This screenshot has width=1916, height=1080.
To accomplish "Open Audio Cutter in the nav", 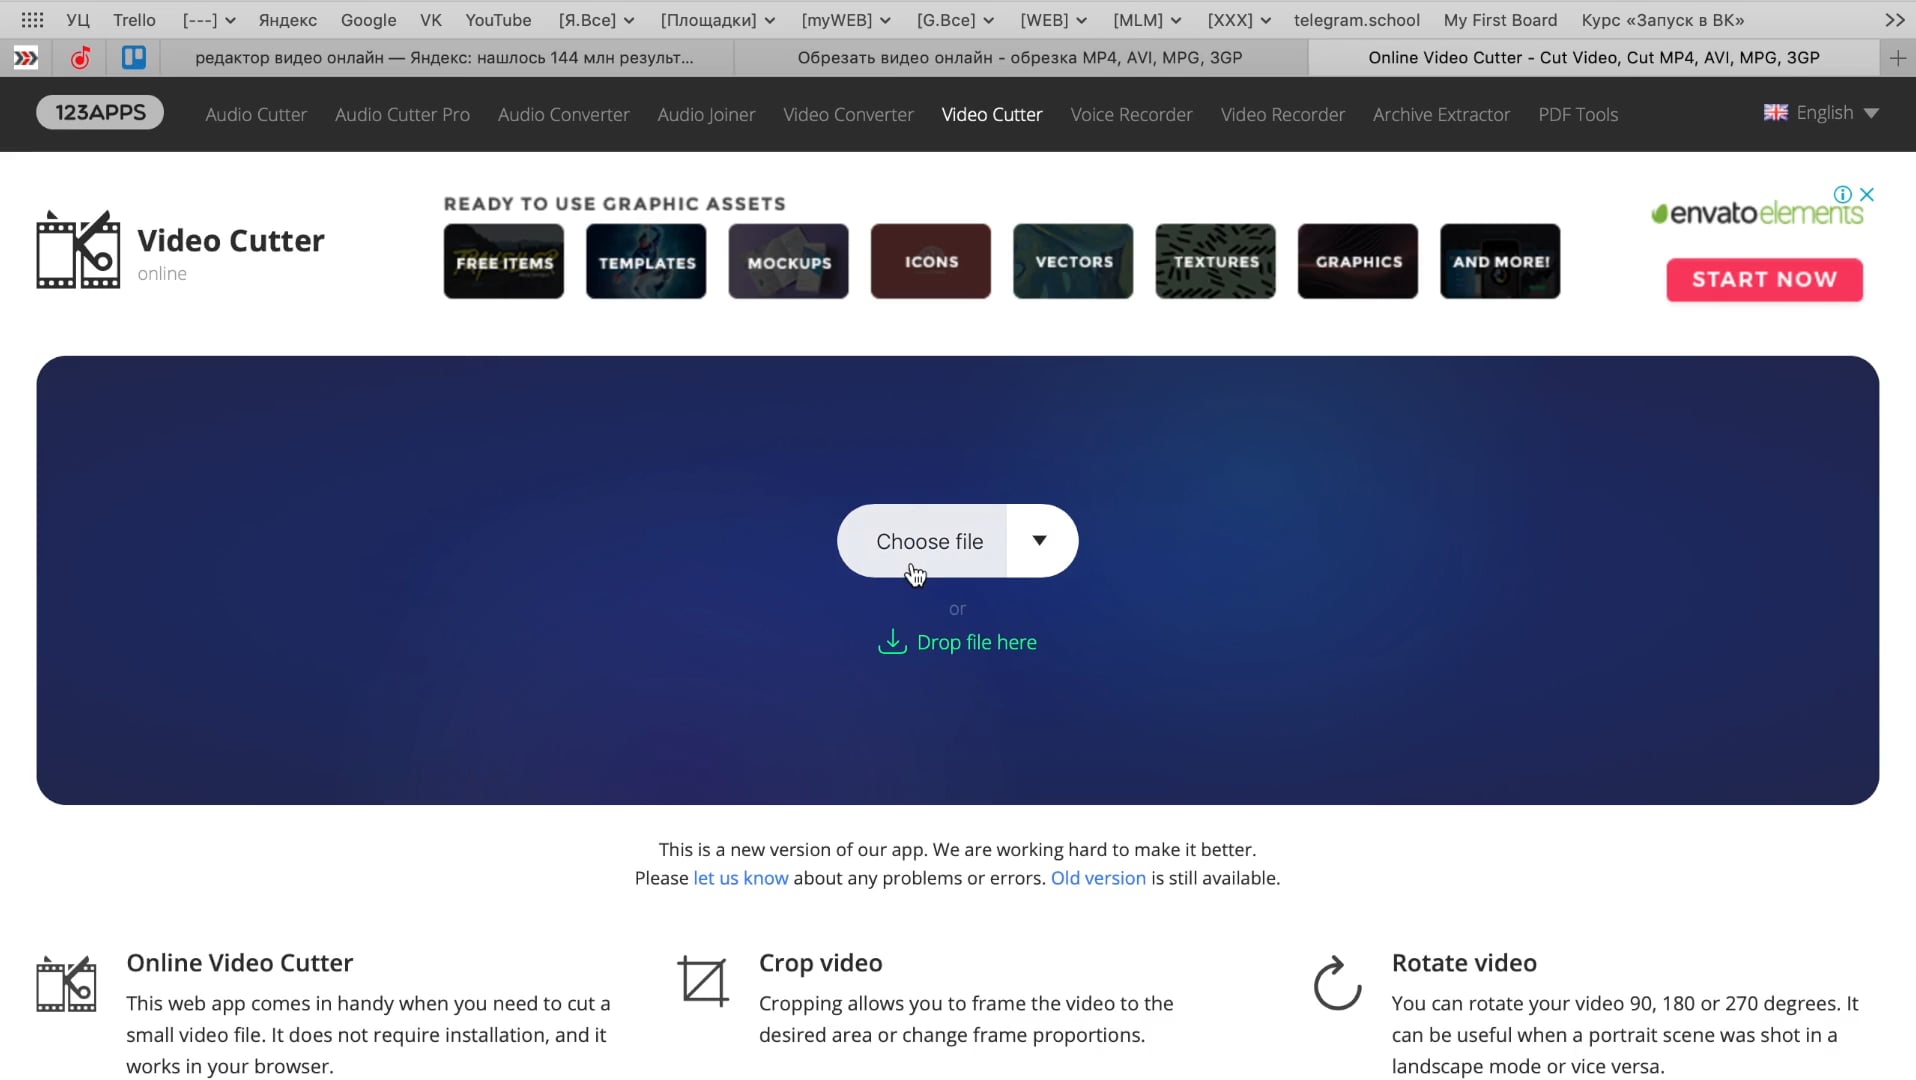I will 256,114.
